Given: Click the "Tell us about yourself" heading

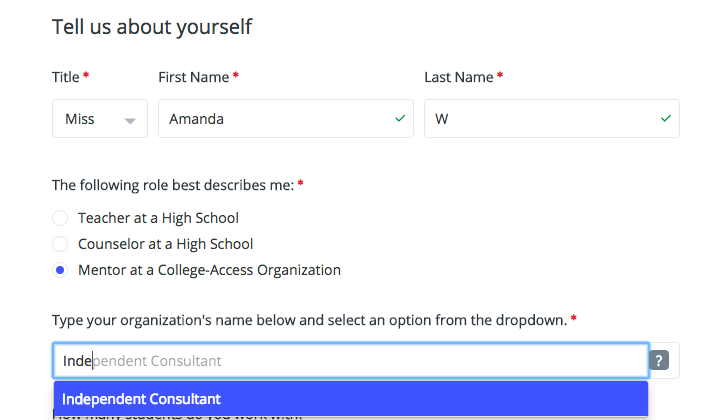Looking at the screenshot, I should tap(152, 27).
